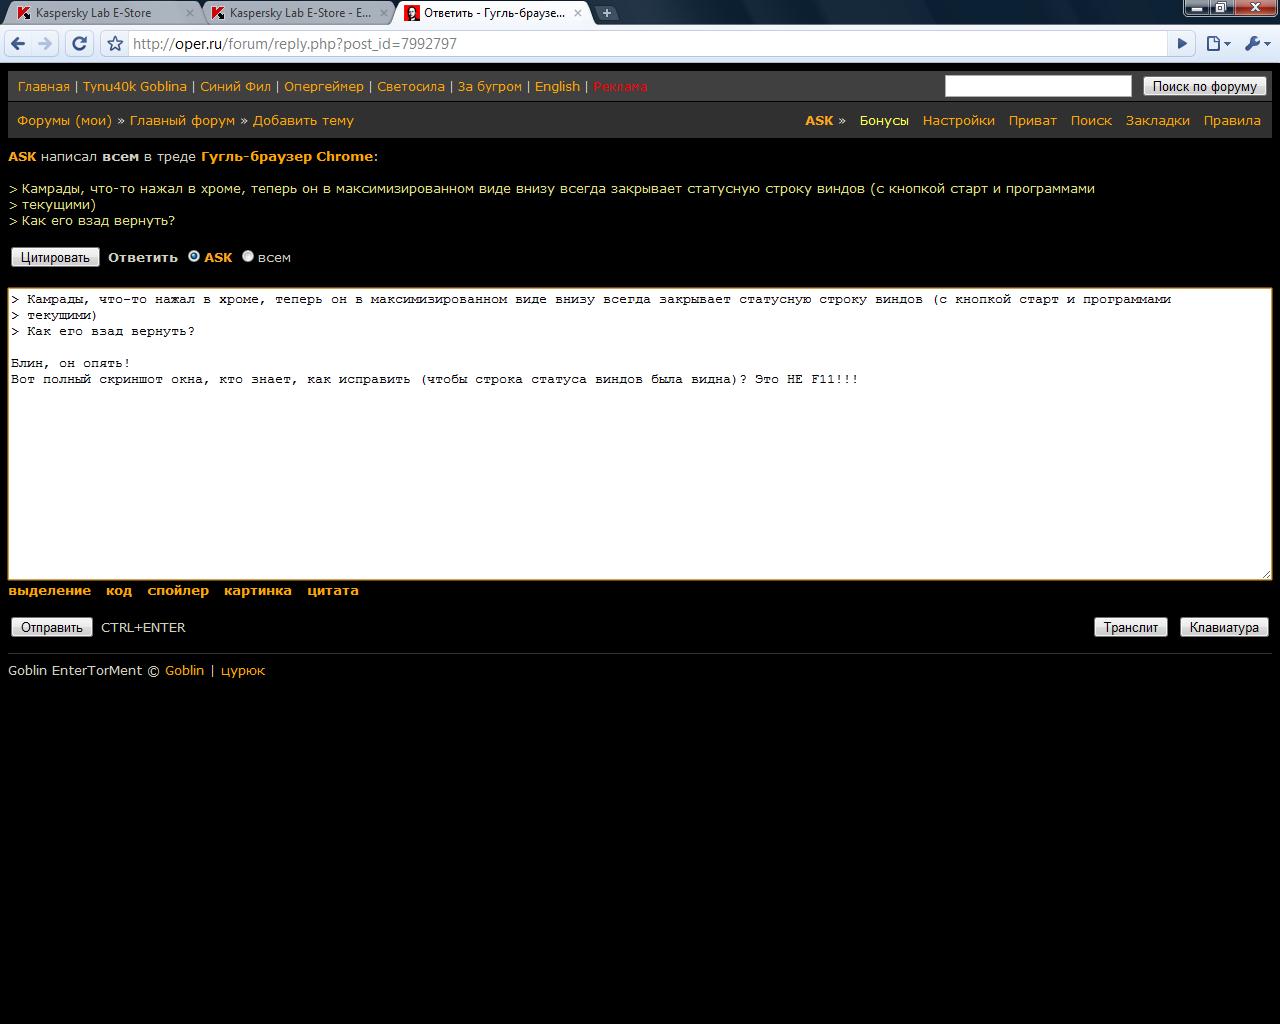
Task: Submit the reply with Отправить button
Action: point(52,627)
